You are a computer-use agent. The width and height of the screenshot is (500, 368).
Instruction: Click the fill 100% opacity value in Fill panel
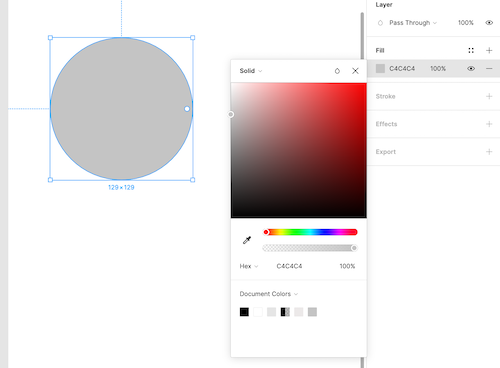[x=438, y=68]
